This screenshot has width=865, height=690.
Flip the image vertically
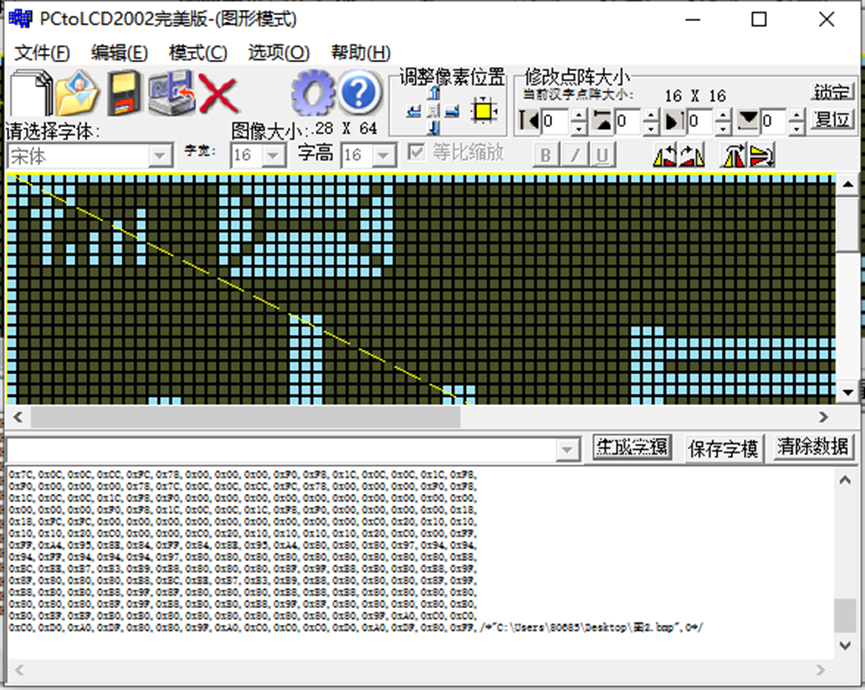pyautogui.click(x=762, y=155)
